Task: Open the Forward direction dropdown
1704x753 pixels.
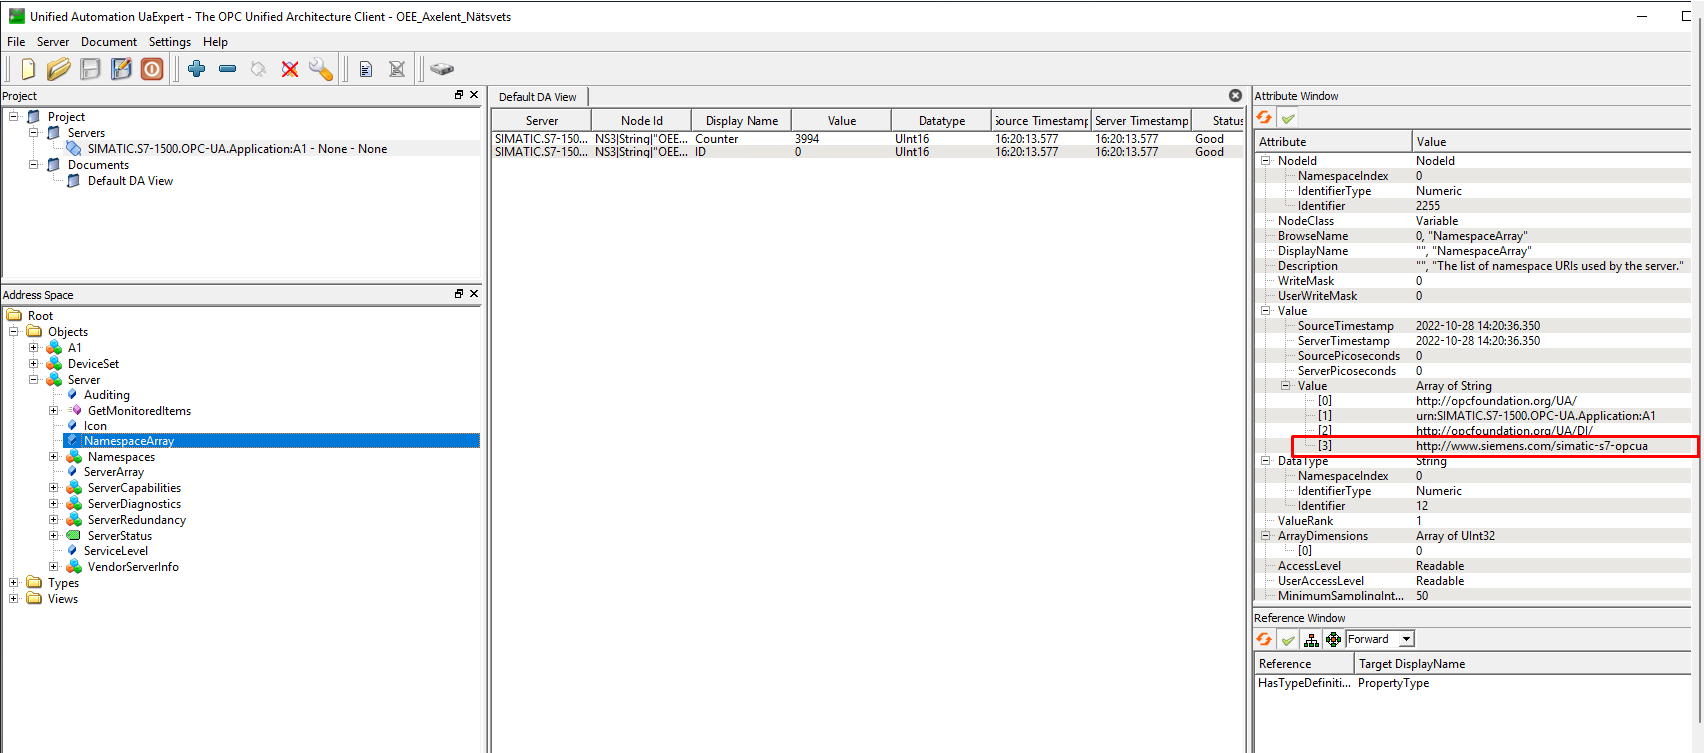Action: coord(1406,639)
